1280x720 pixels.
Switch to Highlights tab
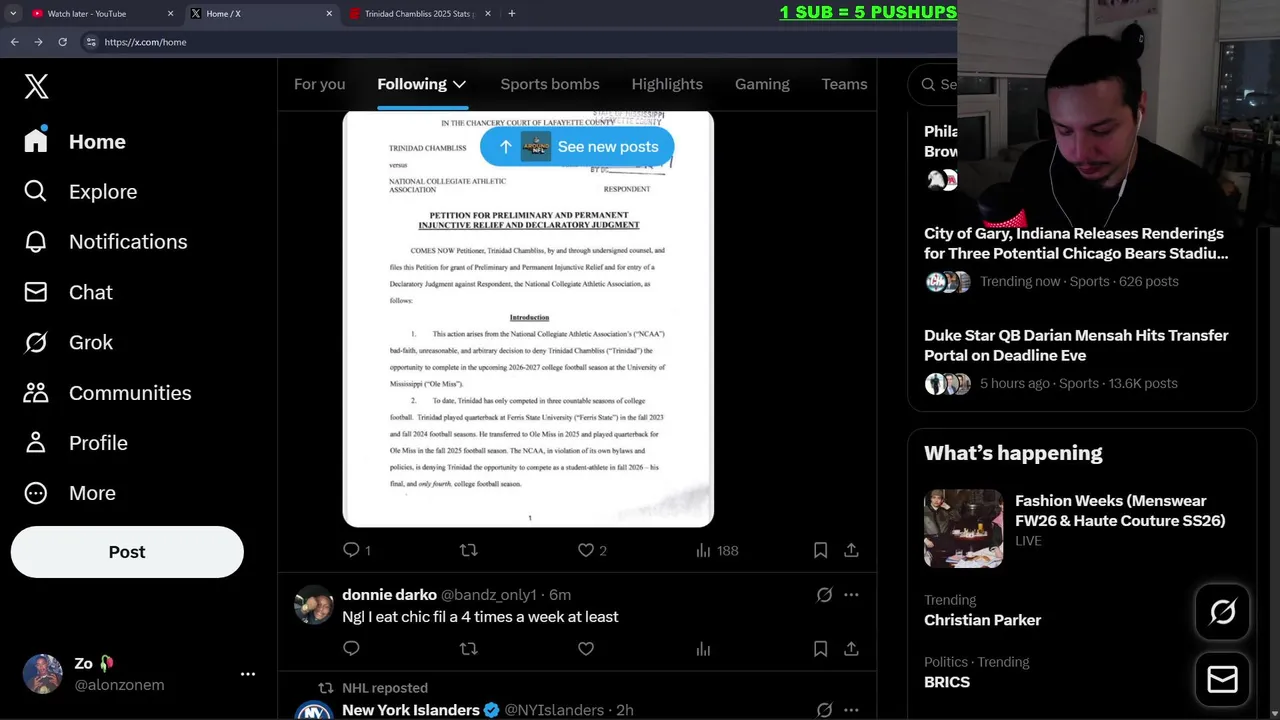click(x=667, y=84)
